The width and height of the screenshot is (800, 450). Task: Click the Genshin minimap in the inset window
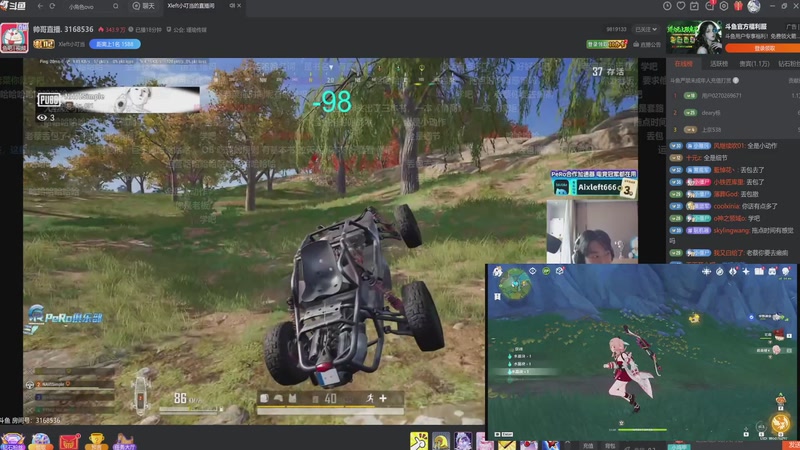pyautogui.click(x=517, y=282)
